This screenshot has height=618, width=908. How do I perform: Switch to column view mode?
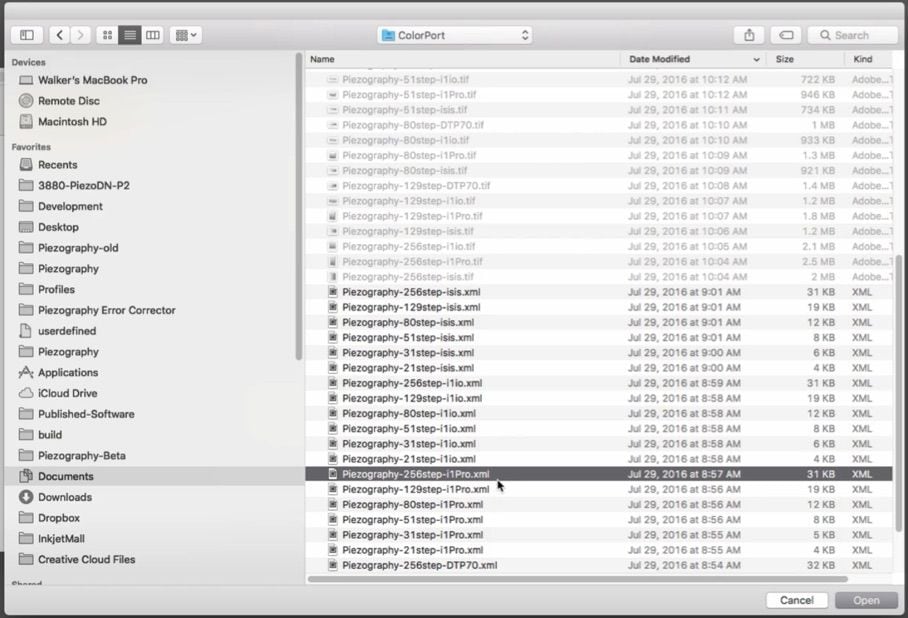pos(152,35)
